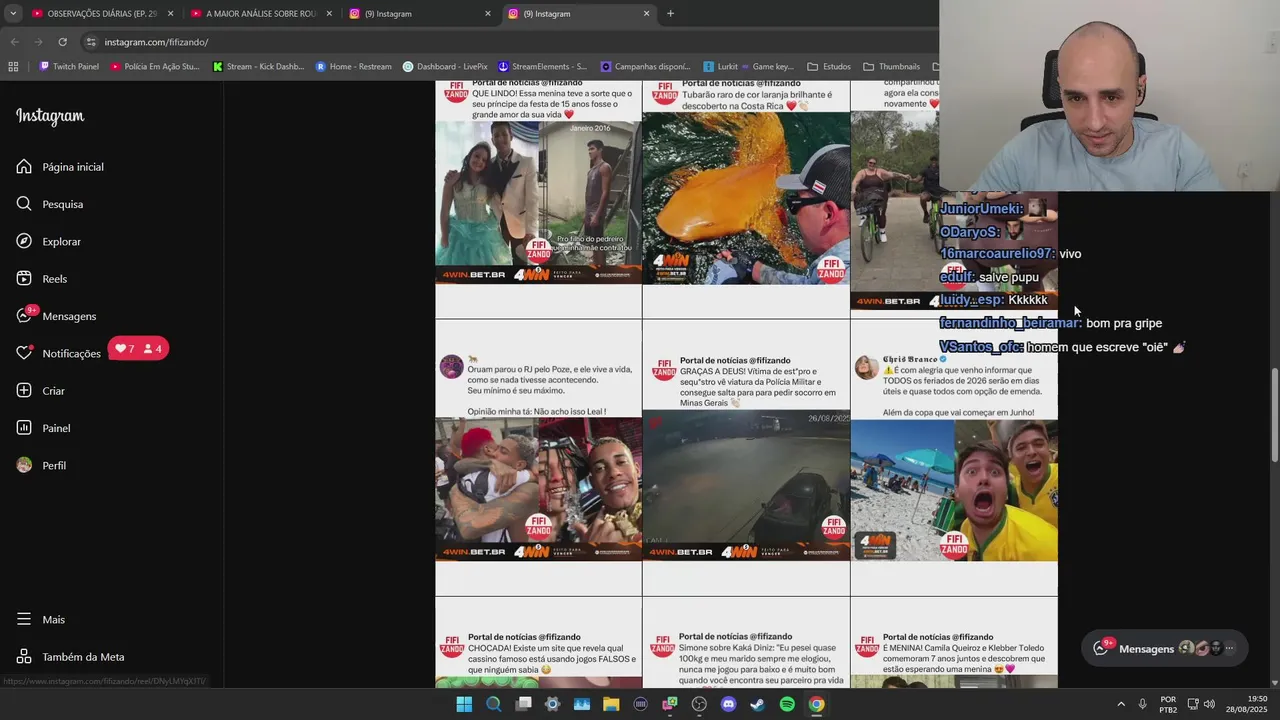Open Instagram Página inicial home icon
Image resolution: width=1280 pixels, height=720 pixels.
click(24, 166)
